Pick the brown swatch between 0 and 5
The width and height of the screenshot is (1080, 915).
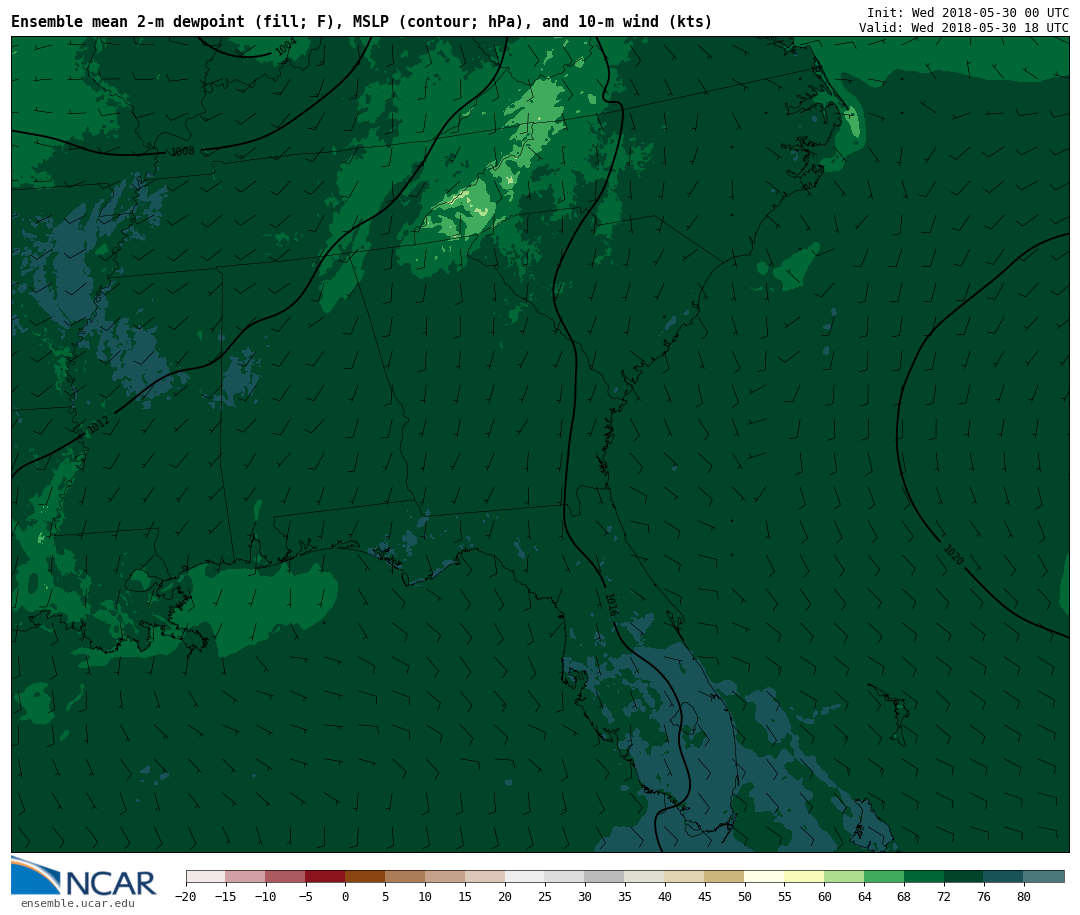[x=365, y=876]
